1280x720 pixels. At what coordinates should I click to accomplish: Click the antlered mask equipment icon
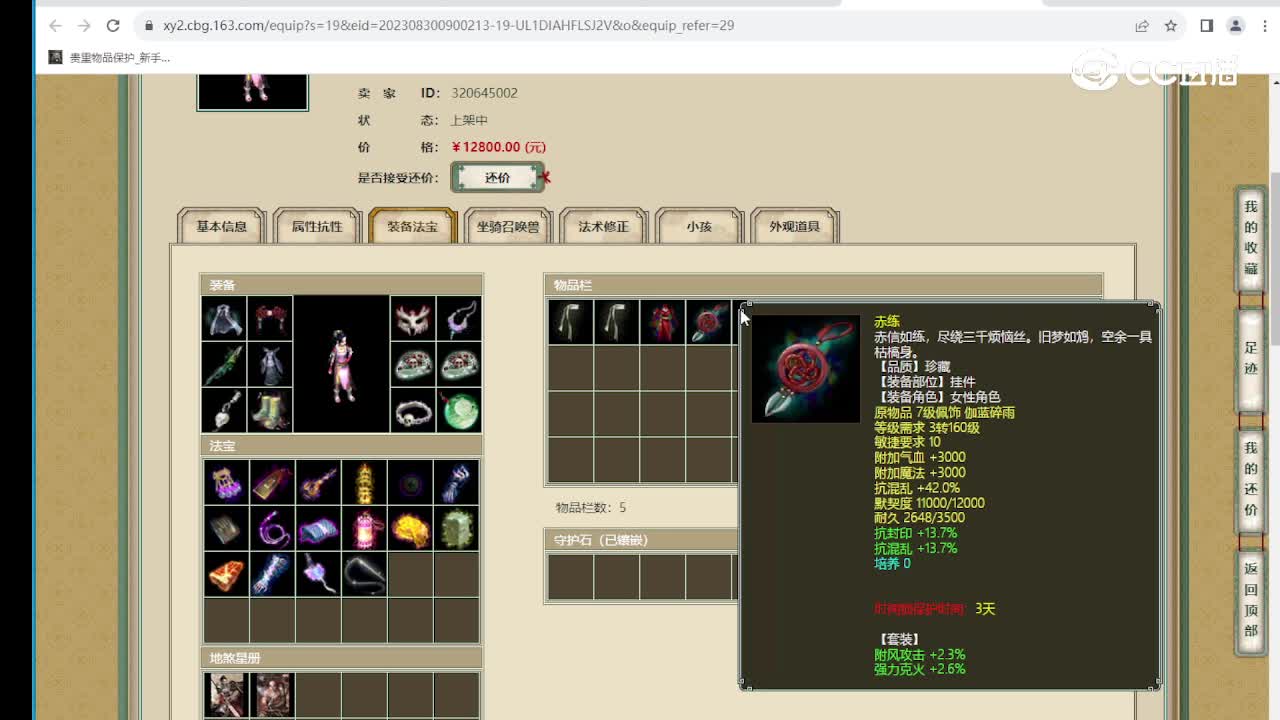pos(412,319)
